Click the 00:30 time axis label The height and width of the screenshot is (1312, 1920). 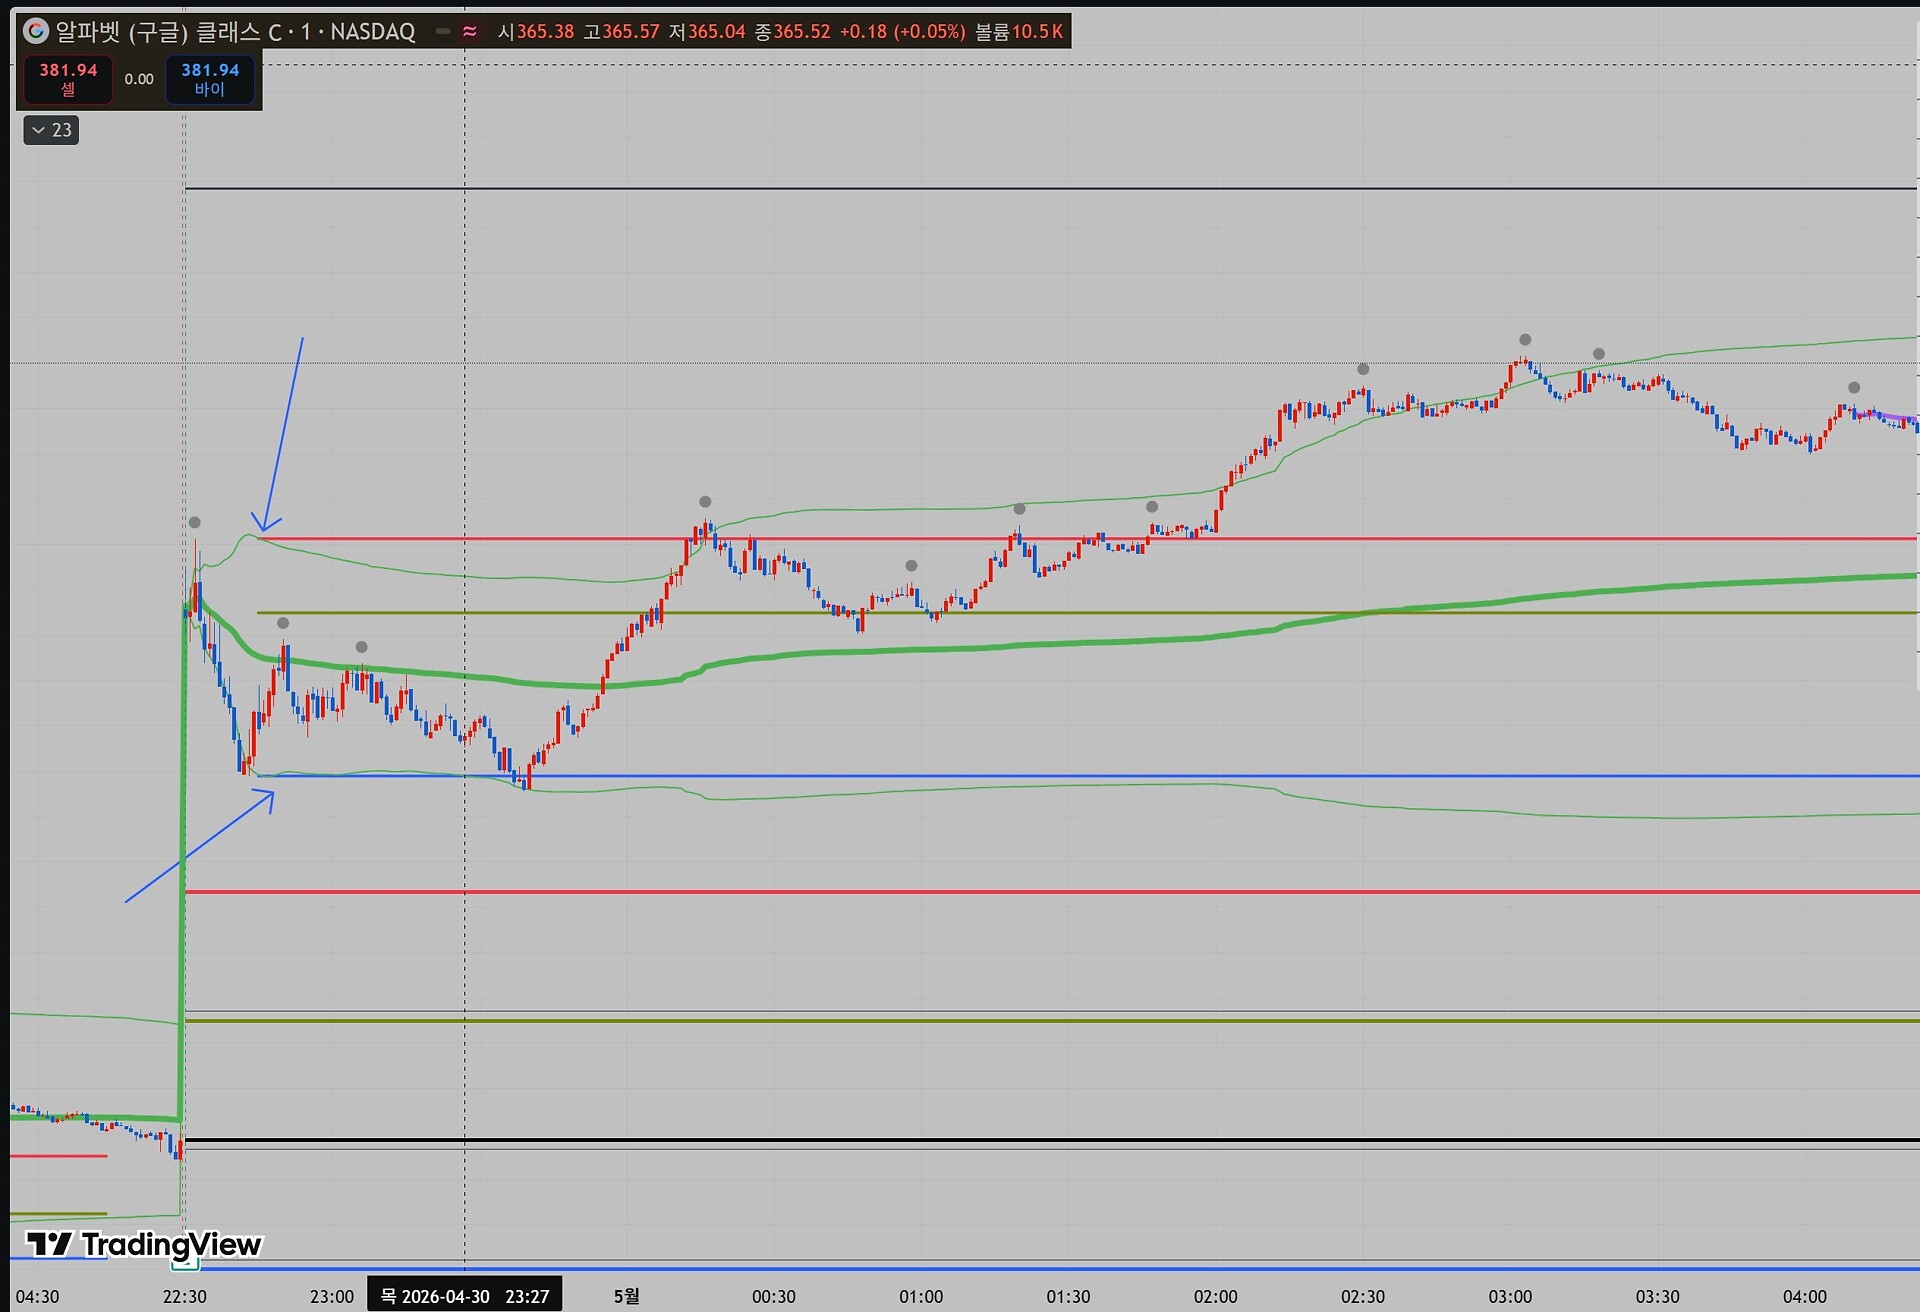pos(774,1297)
